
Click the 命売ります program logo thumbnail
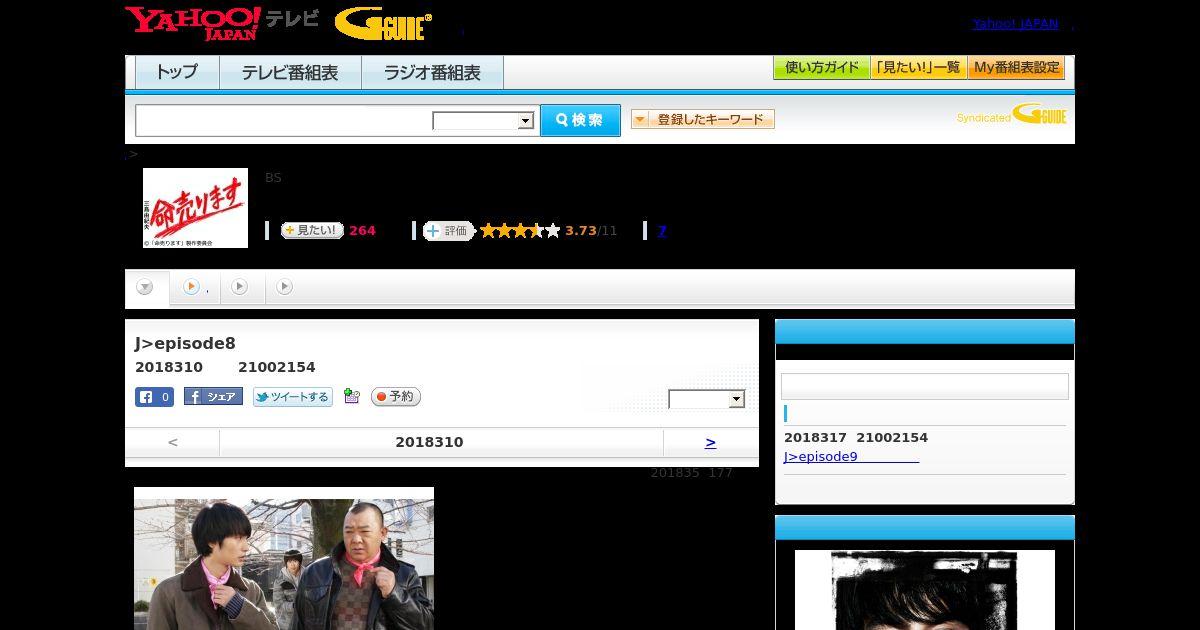pos(195,208)
